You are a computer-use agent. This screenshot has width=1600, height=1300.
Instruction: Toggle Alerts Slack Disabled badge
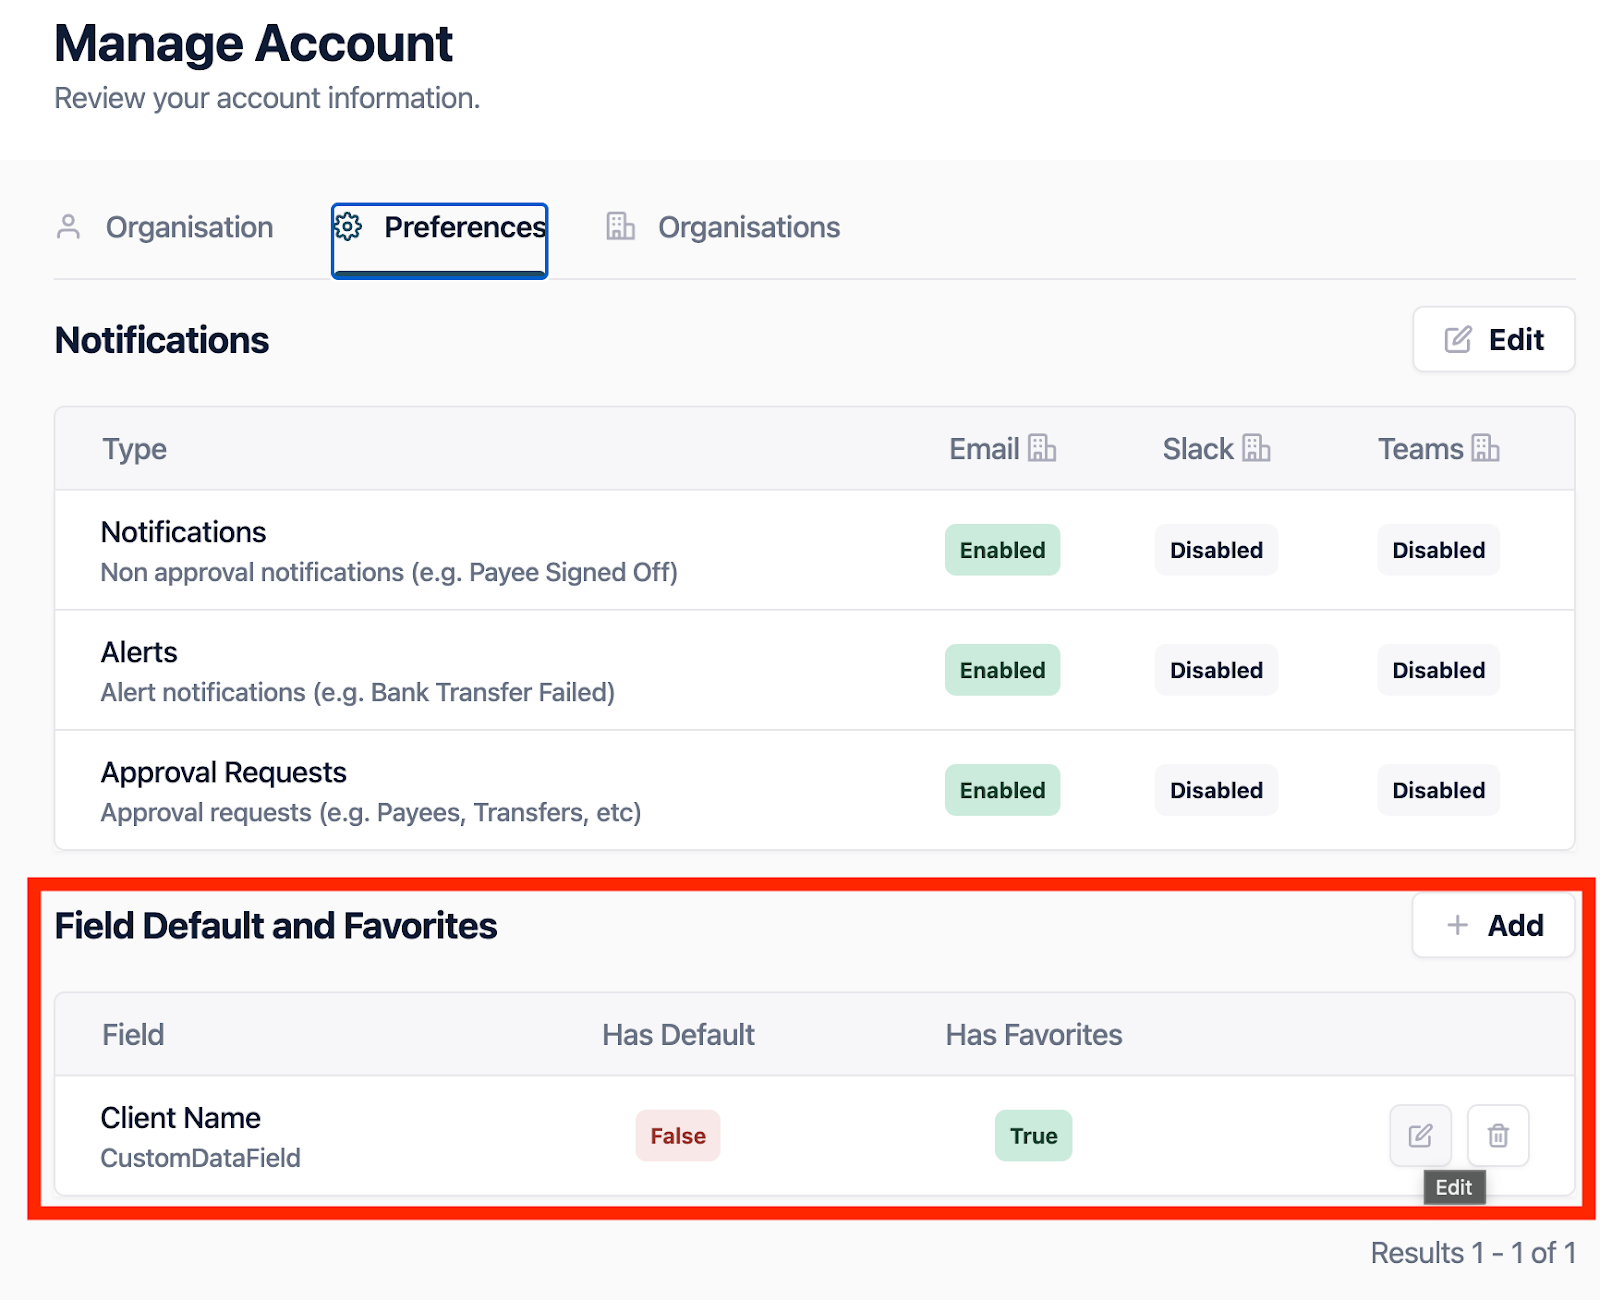(x=1216, y=670)
